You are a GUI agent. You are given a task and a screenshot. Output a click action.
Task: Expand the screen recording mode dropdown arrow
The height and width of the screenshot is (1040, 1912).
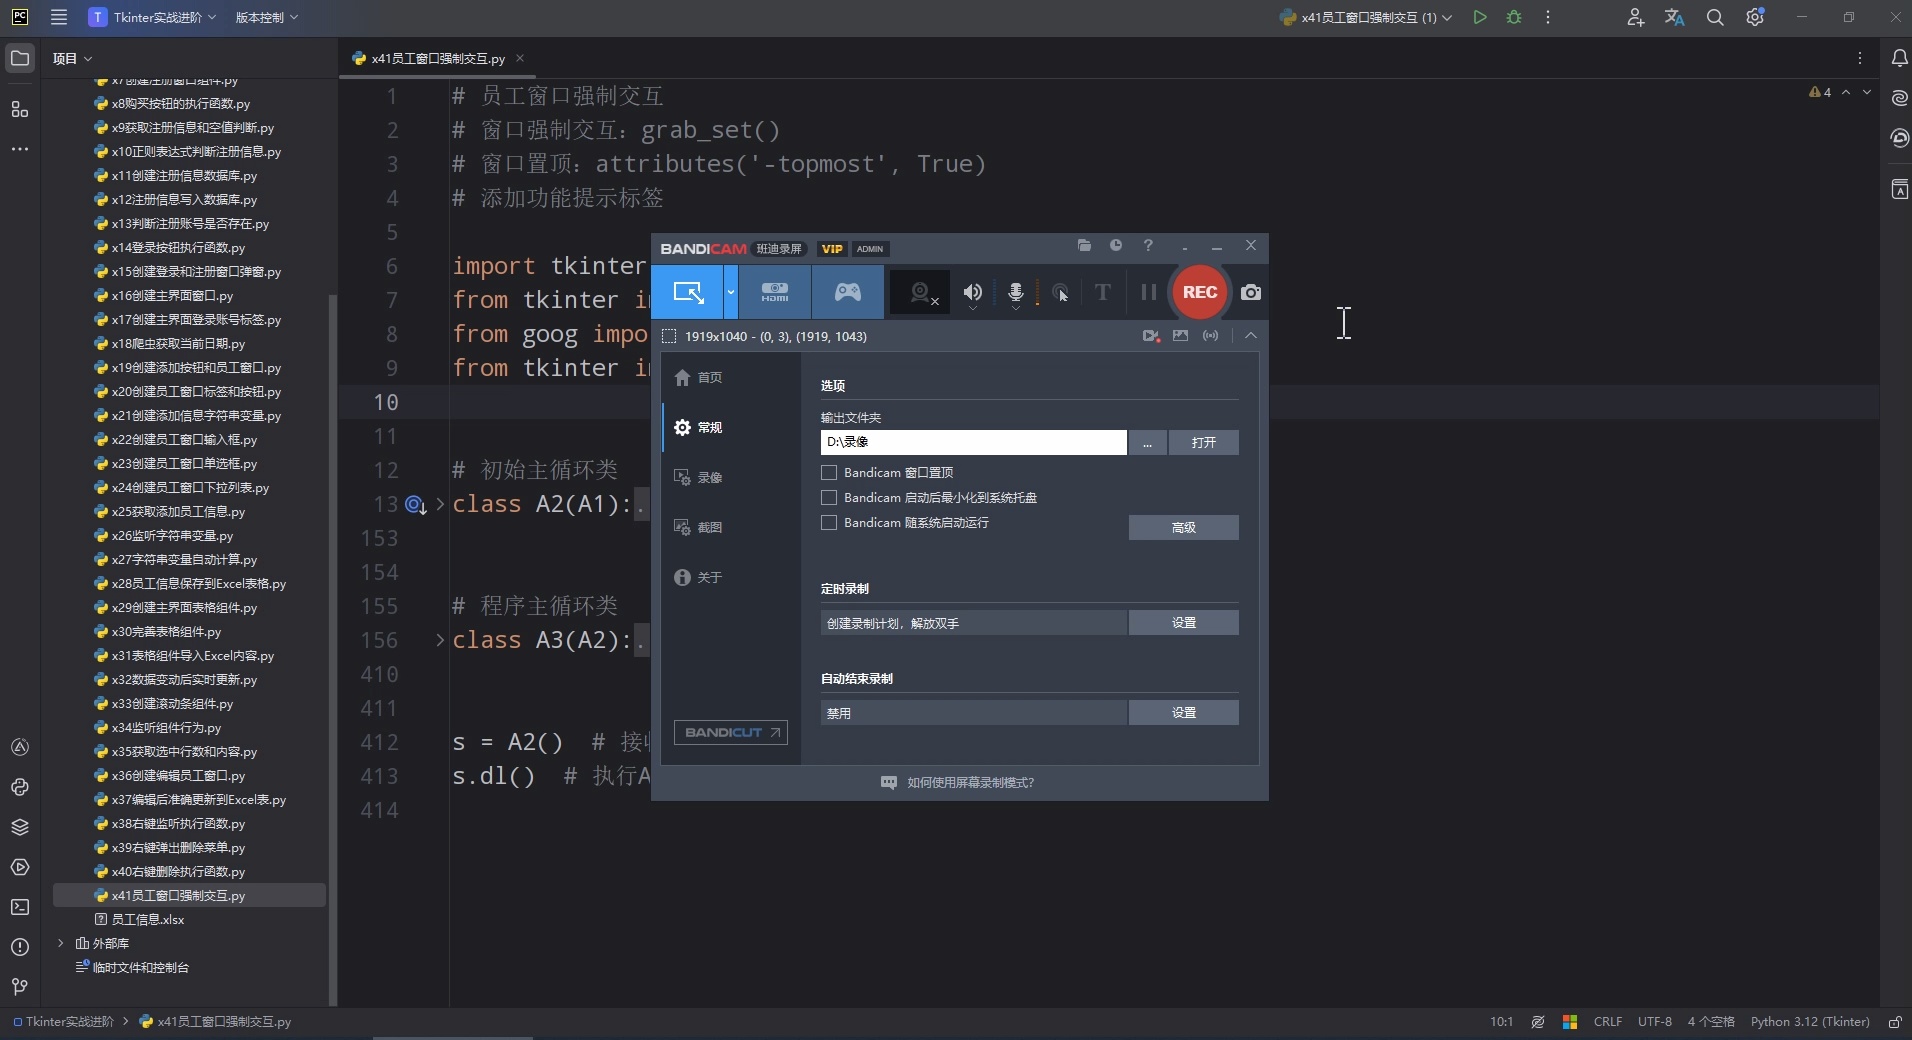[x=731, y=292]
